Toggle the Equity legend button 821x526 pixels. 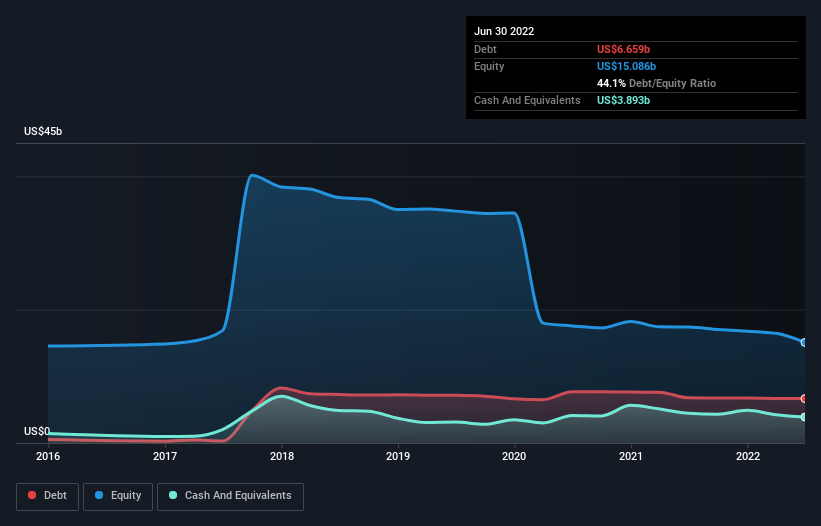118,496
